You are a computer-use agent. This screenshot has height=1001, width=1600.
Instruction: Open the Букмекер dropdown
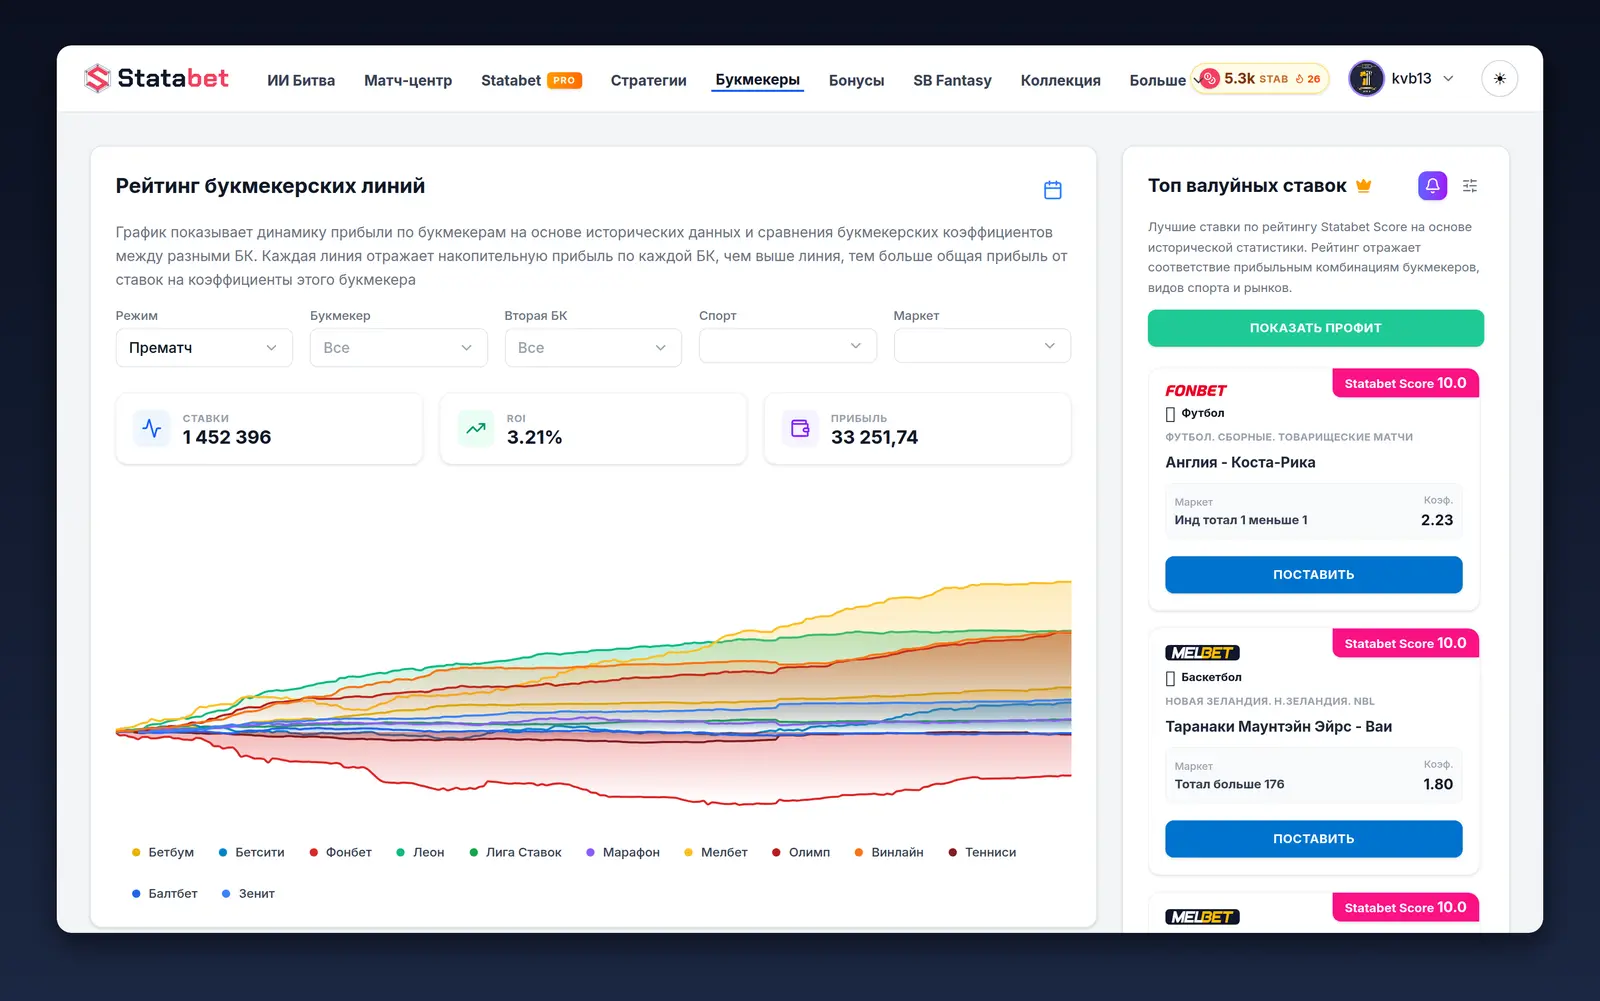tap(398, 347)
